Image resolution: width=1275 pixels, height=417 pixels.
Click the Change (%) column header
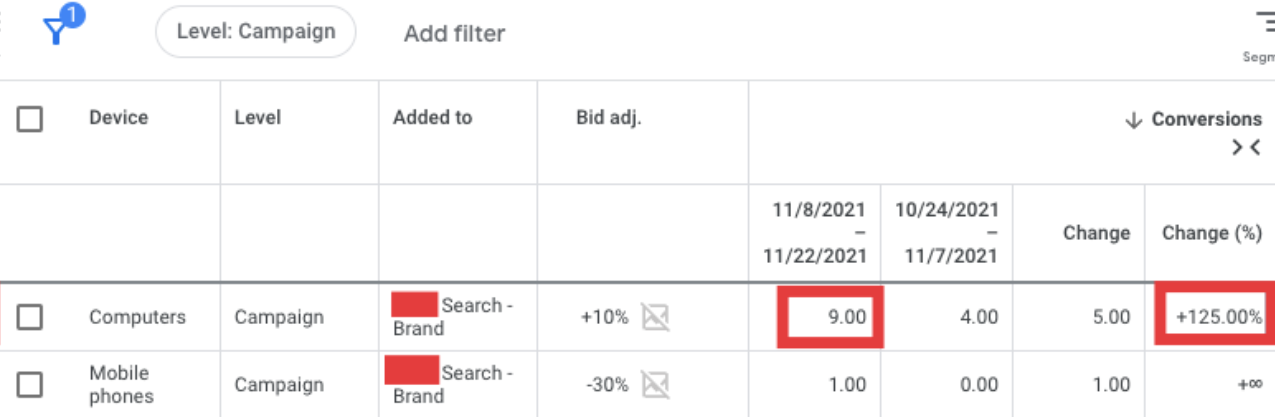(1212, 233)
